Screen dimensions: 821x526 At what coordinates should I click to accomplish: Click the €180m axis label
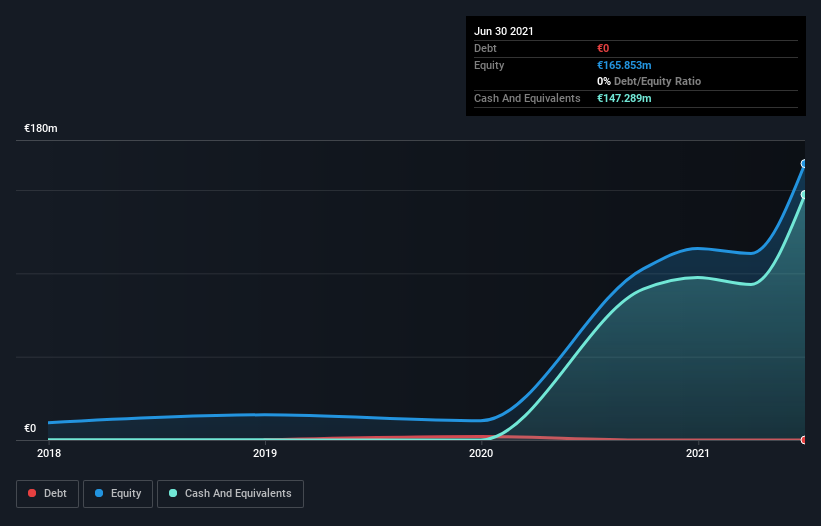click(x=41, y=128)
